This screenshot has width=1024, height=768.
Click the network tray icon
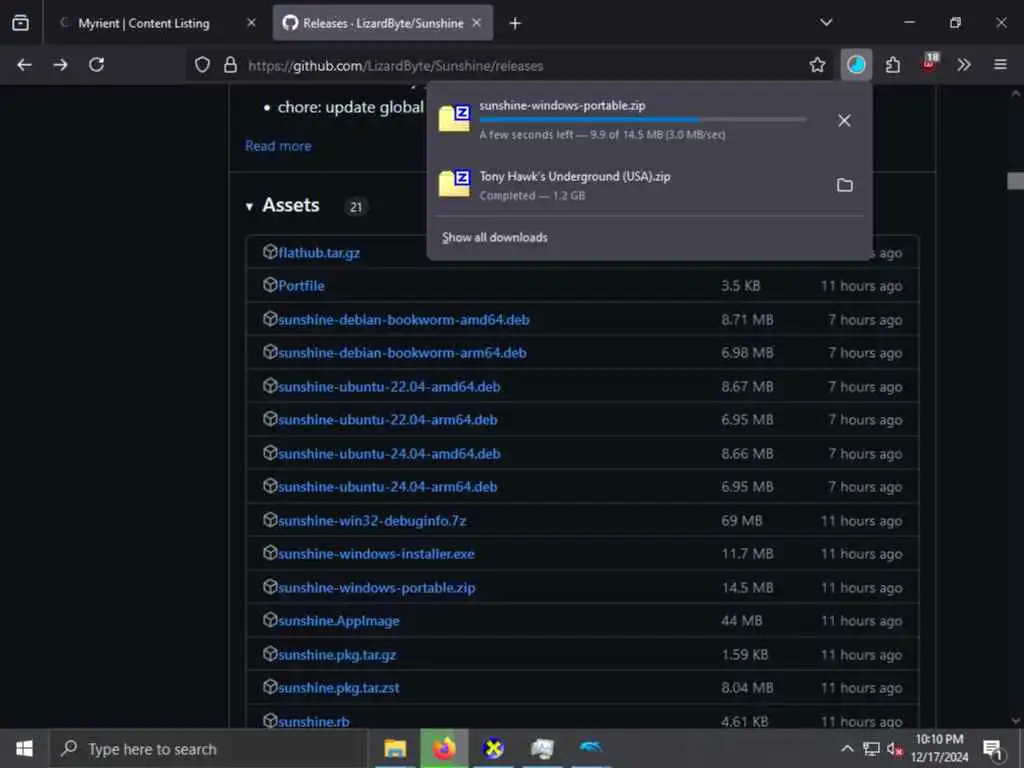click(871, 749)
